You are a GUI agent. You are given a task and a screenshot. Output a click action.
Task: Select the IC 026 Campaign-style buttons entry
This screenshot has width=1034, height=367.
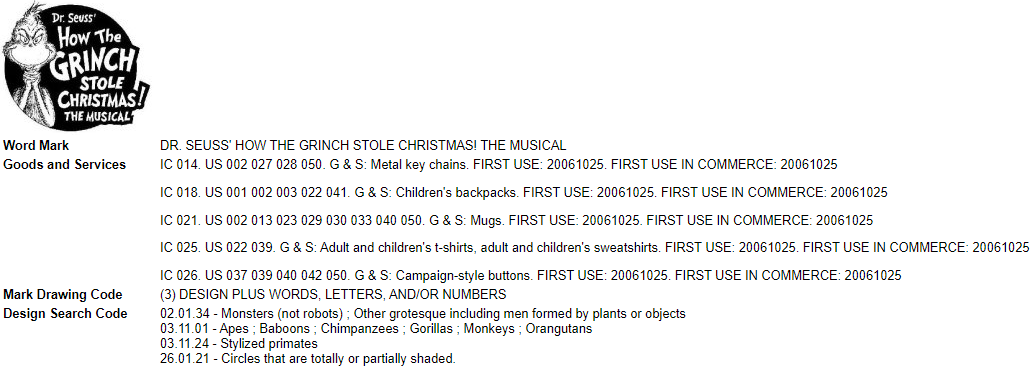531,275
